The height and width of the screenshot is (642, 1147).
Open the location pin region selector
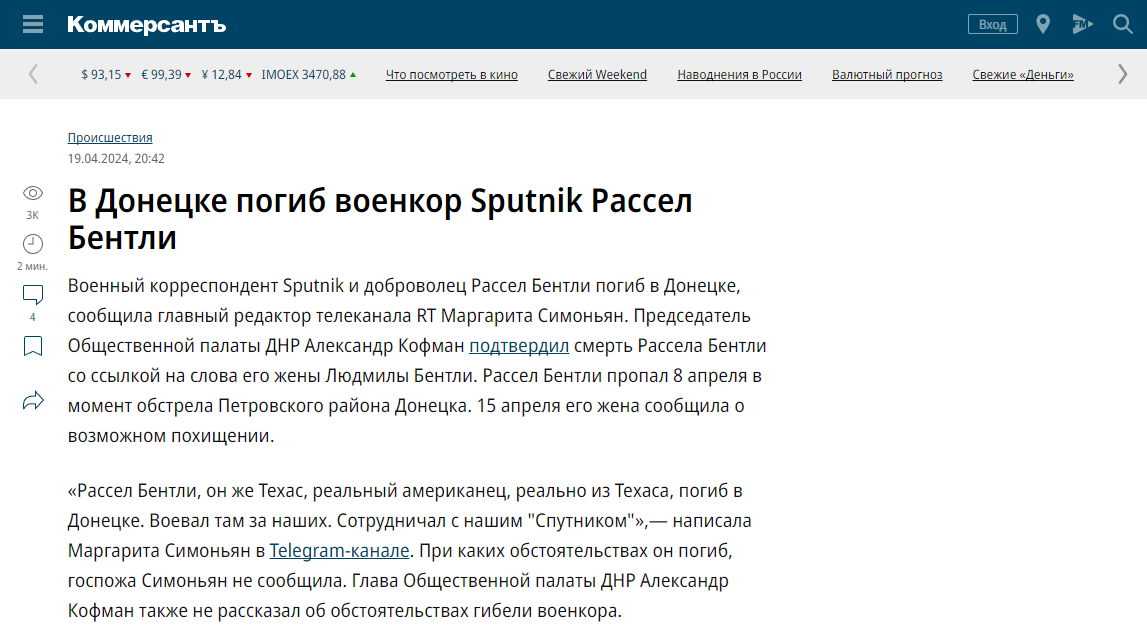1043,24
